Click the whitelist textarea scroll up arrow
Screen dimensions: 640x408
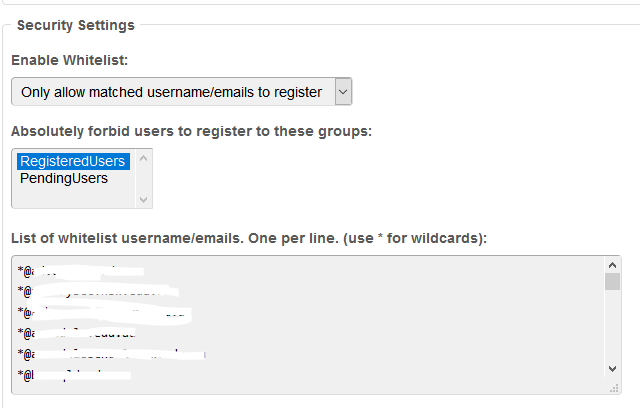[612, 264]
